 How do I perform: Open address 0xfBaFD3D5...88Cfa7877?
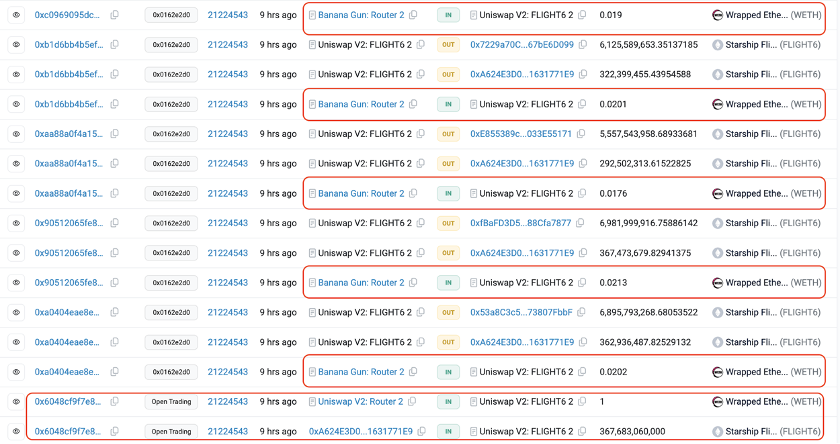coord(521,223)
